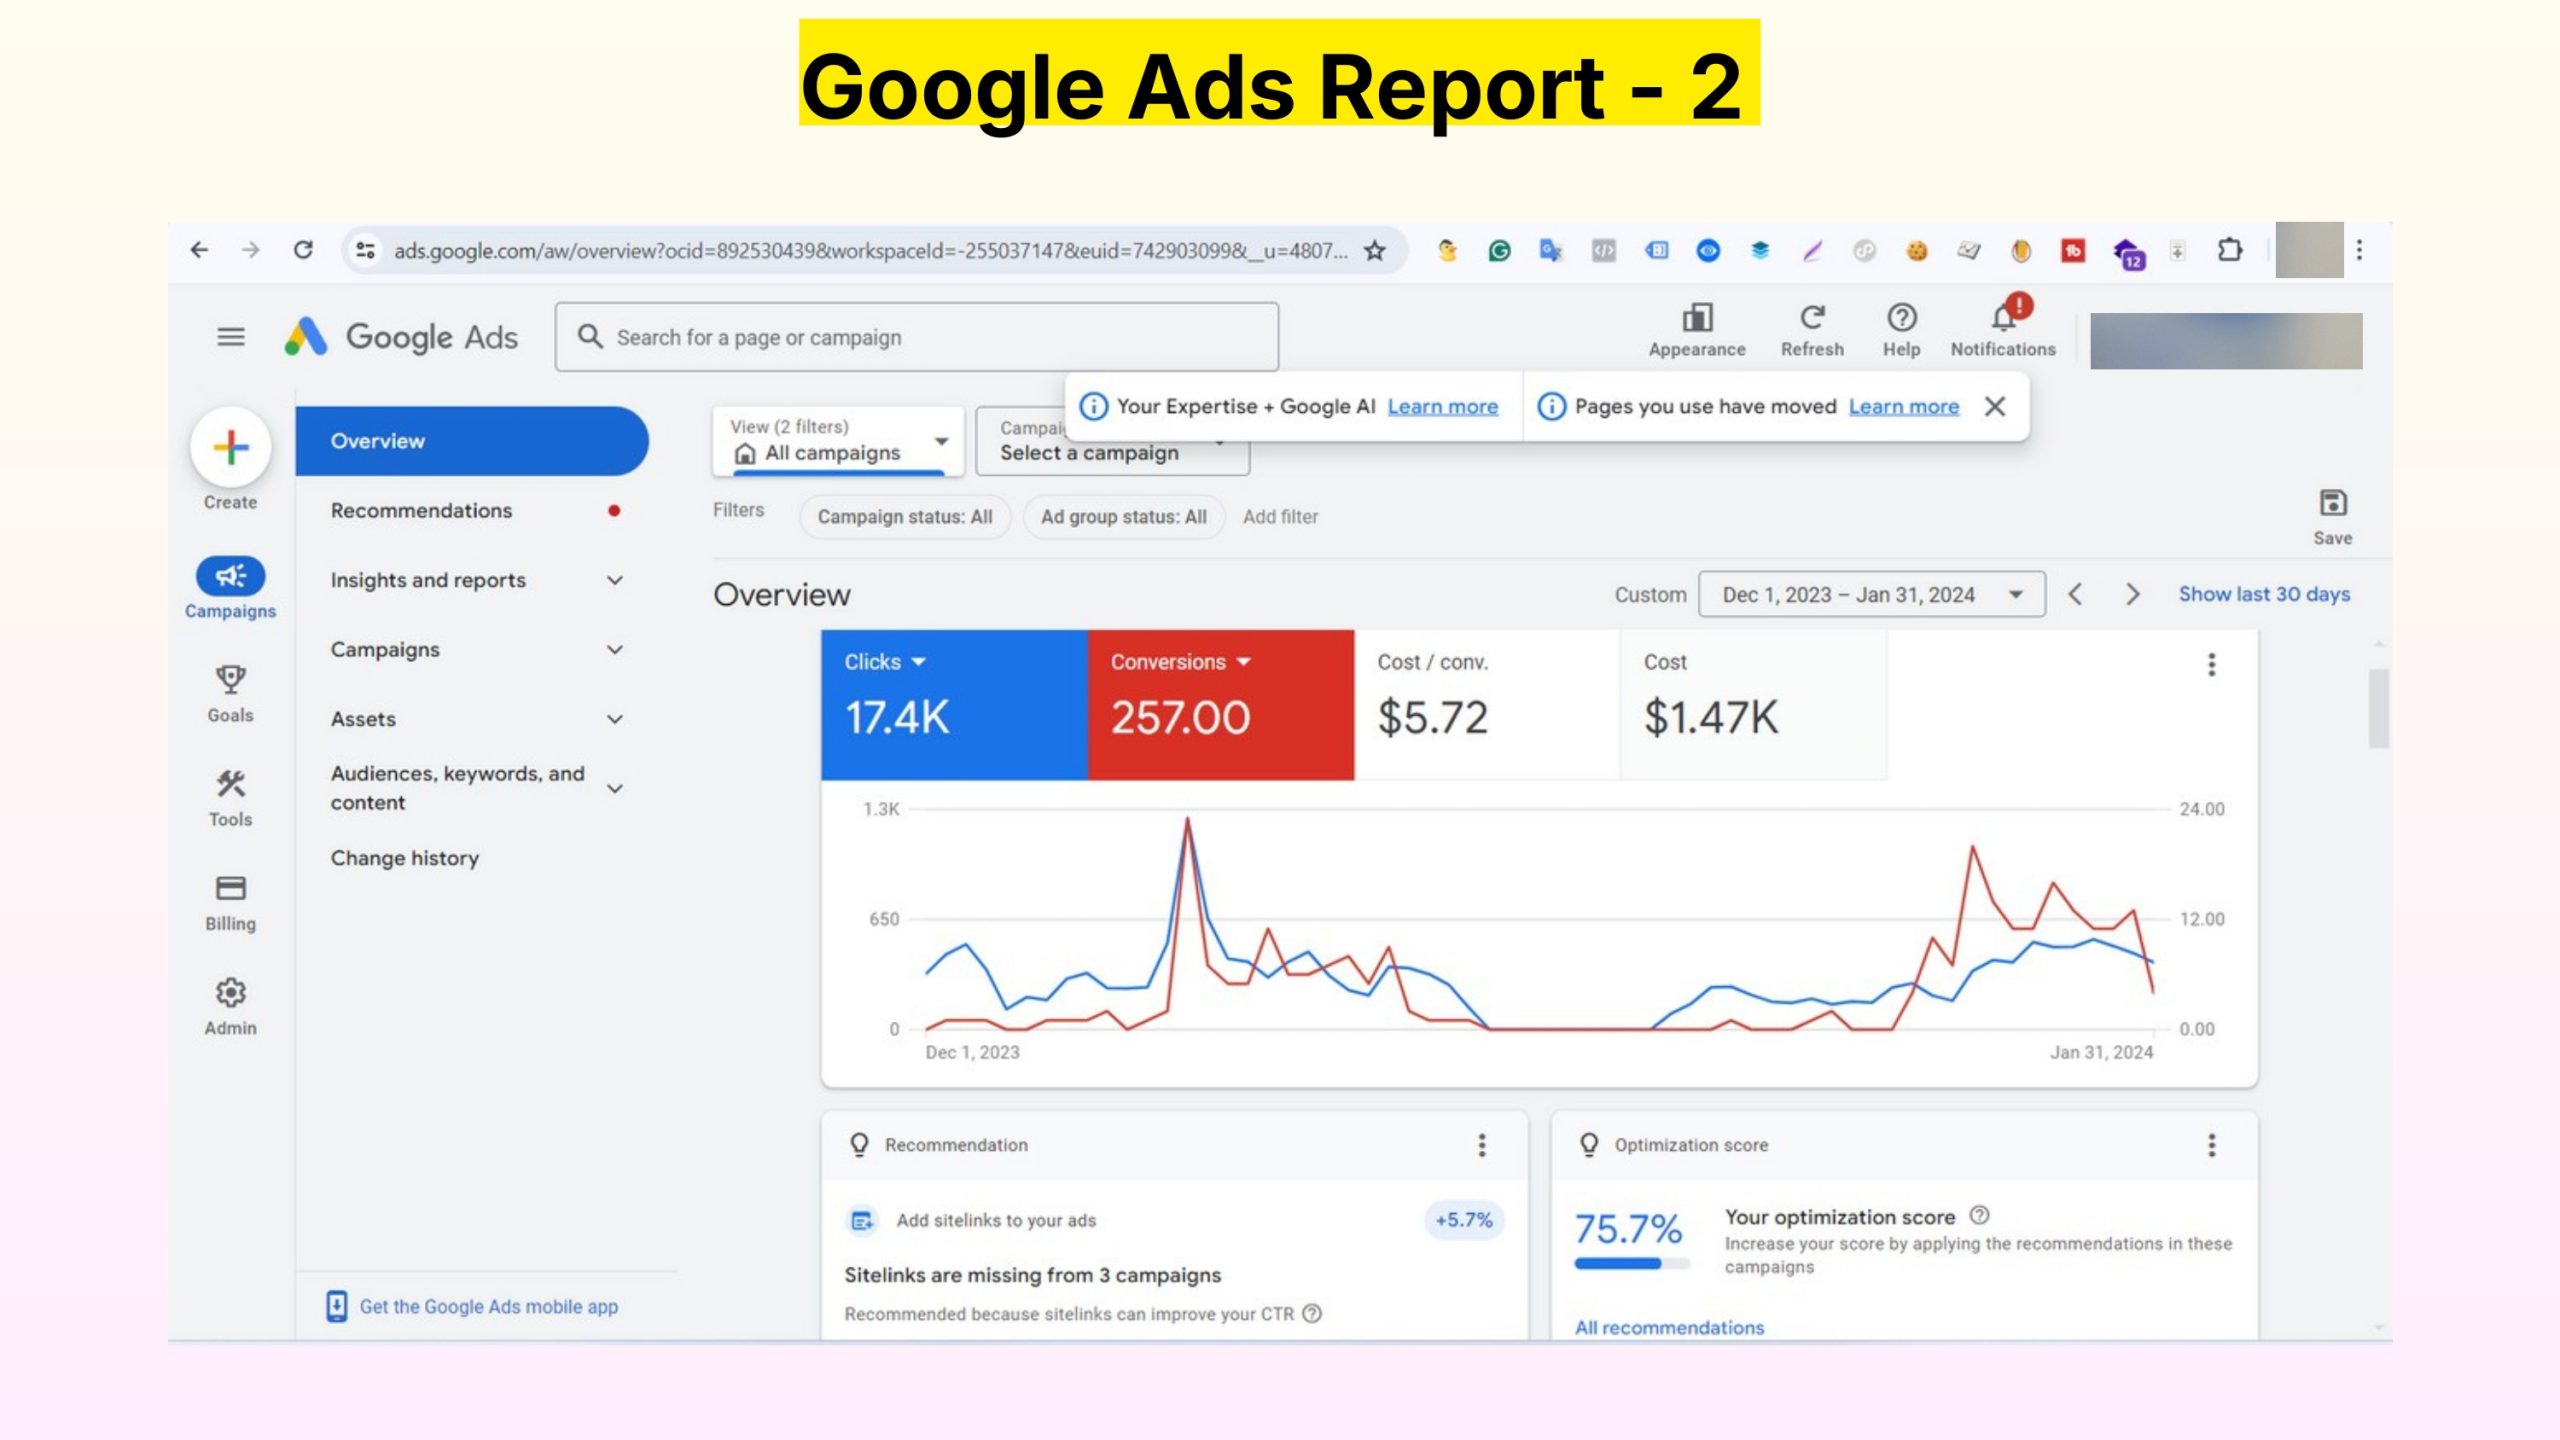This screenshot has width=2560, height=1440.
Task: Open the Appearance settings icon
Action: pos(1697,318)
